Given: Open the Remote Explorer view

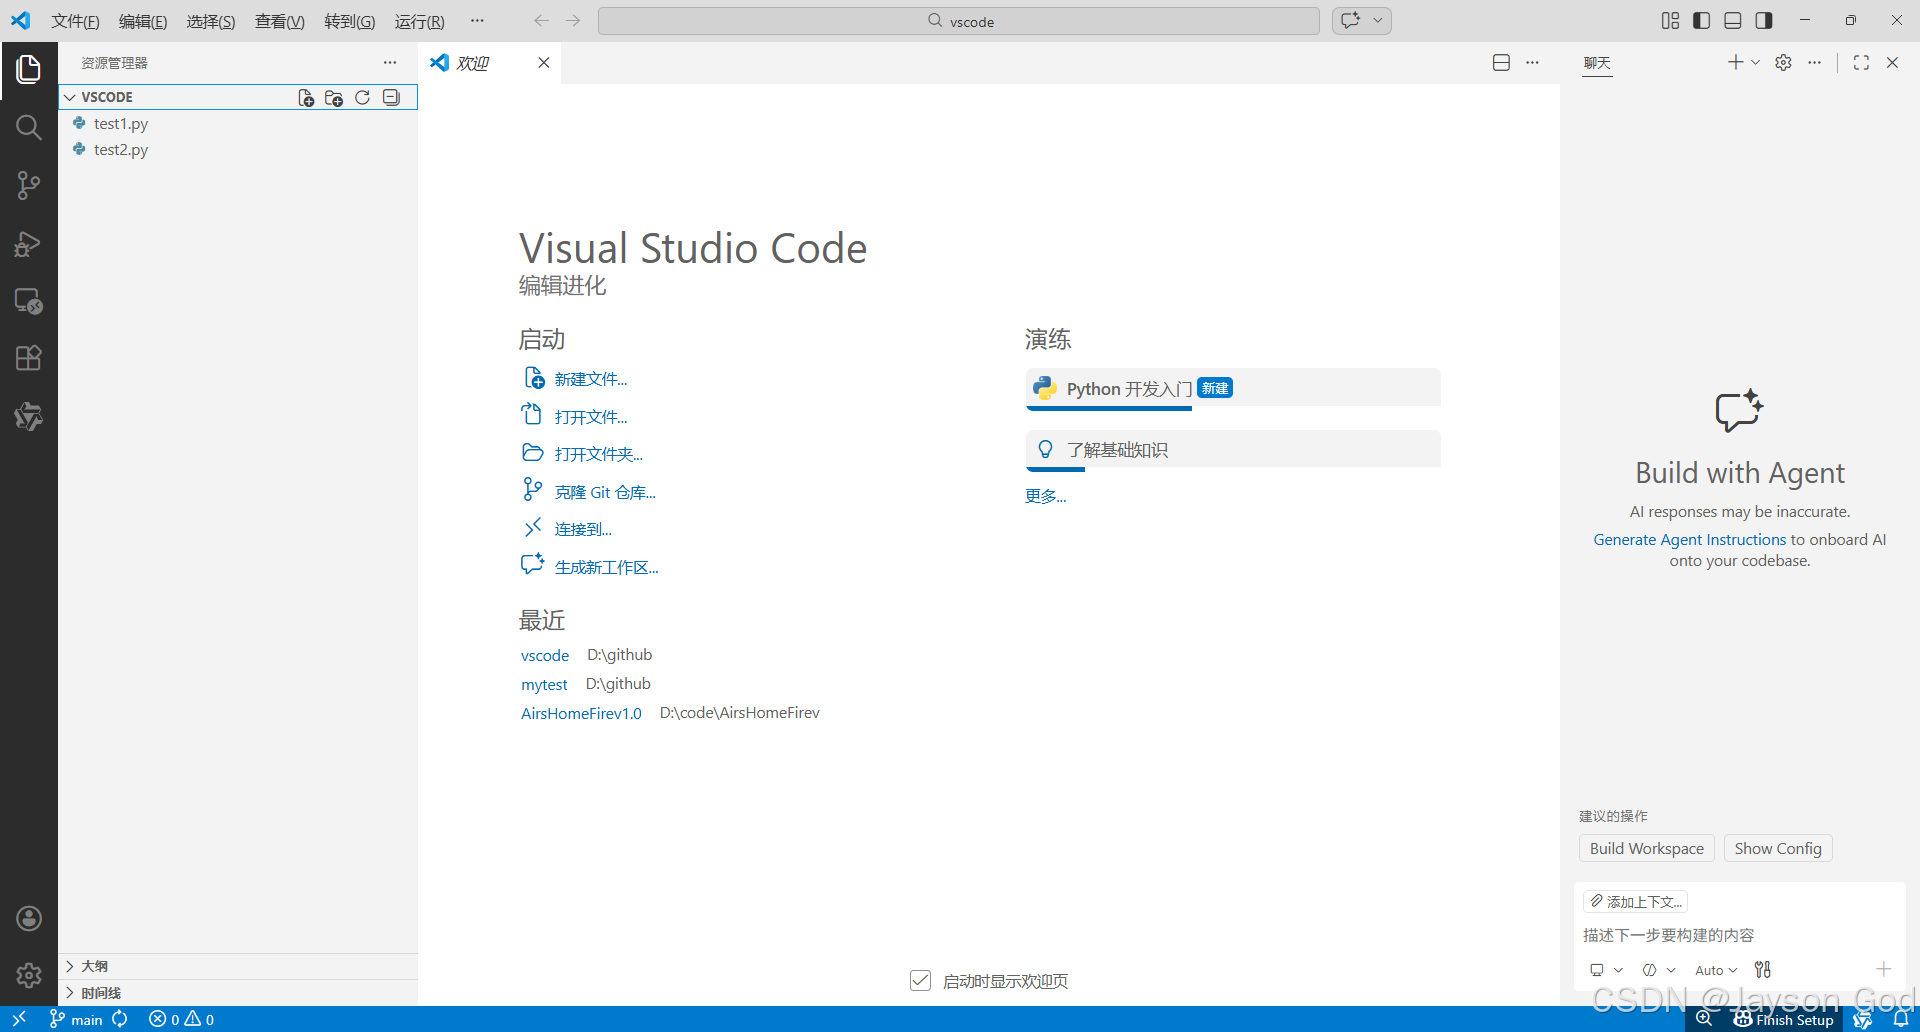Looking at the screenshot, I should [x=28, y=301].
